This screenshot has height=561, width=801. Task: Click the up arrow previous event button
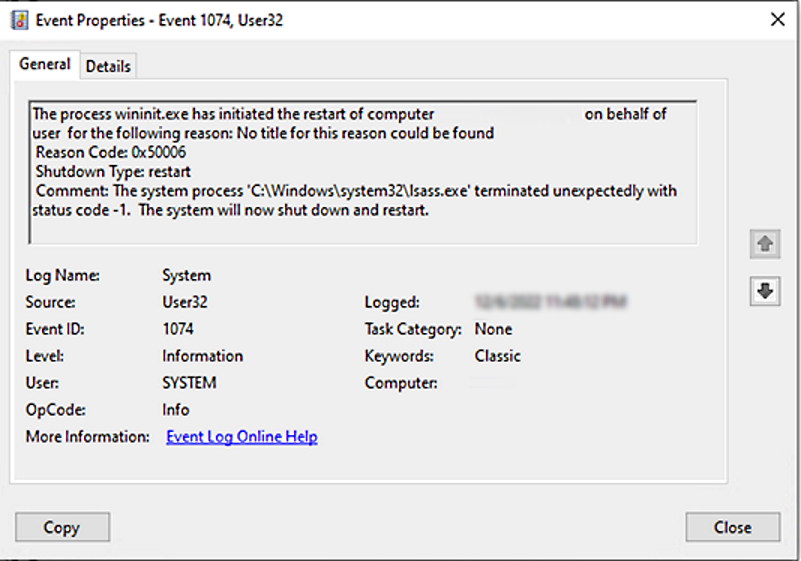click(765, 244)
